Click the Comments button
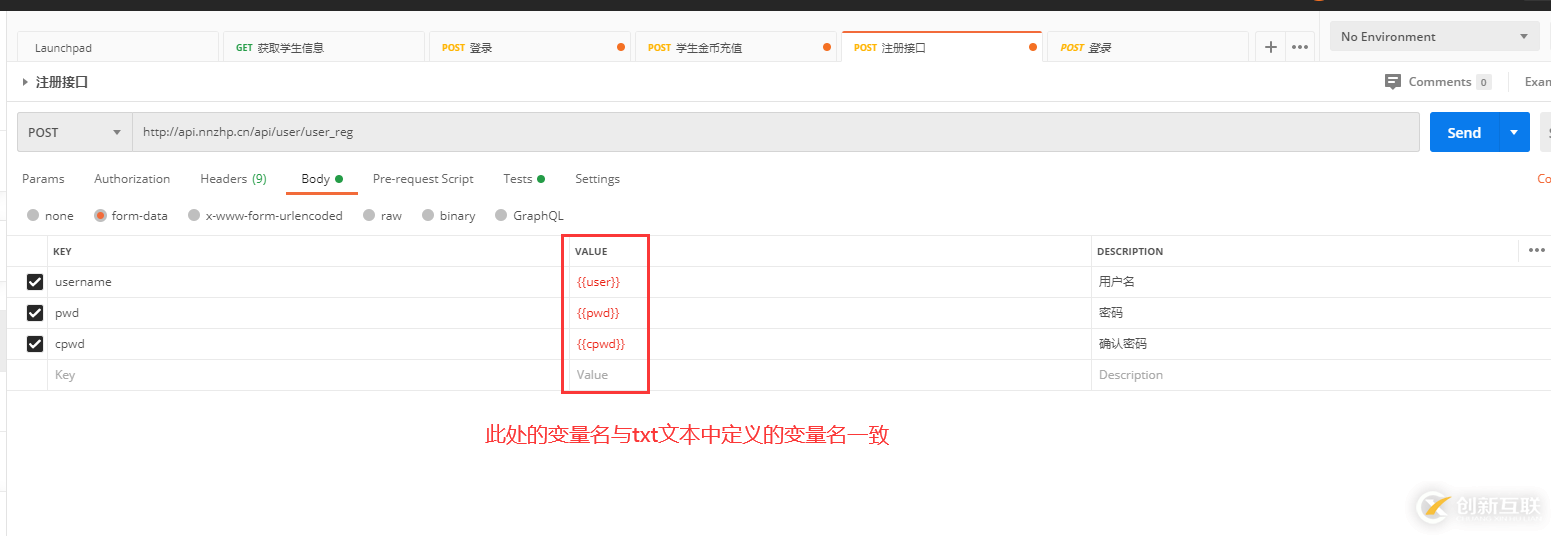 tap(1438, 82)
